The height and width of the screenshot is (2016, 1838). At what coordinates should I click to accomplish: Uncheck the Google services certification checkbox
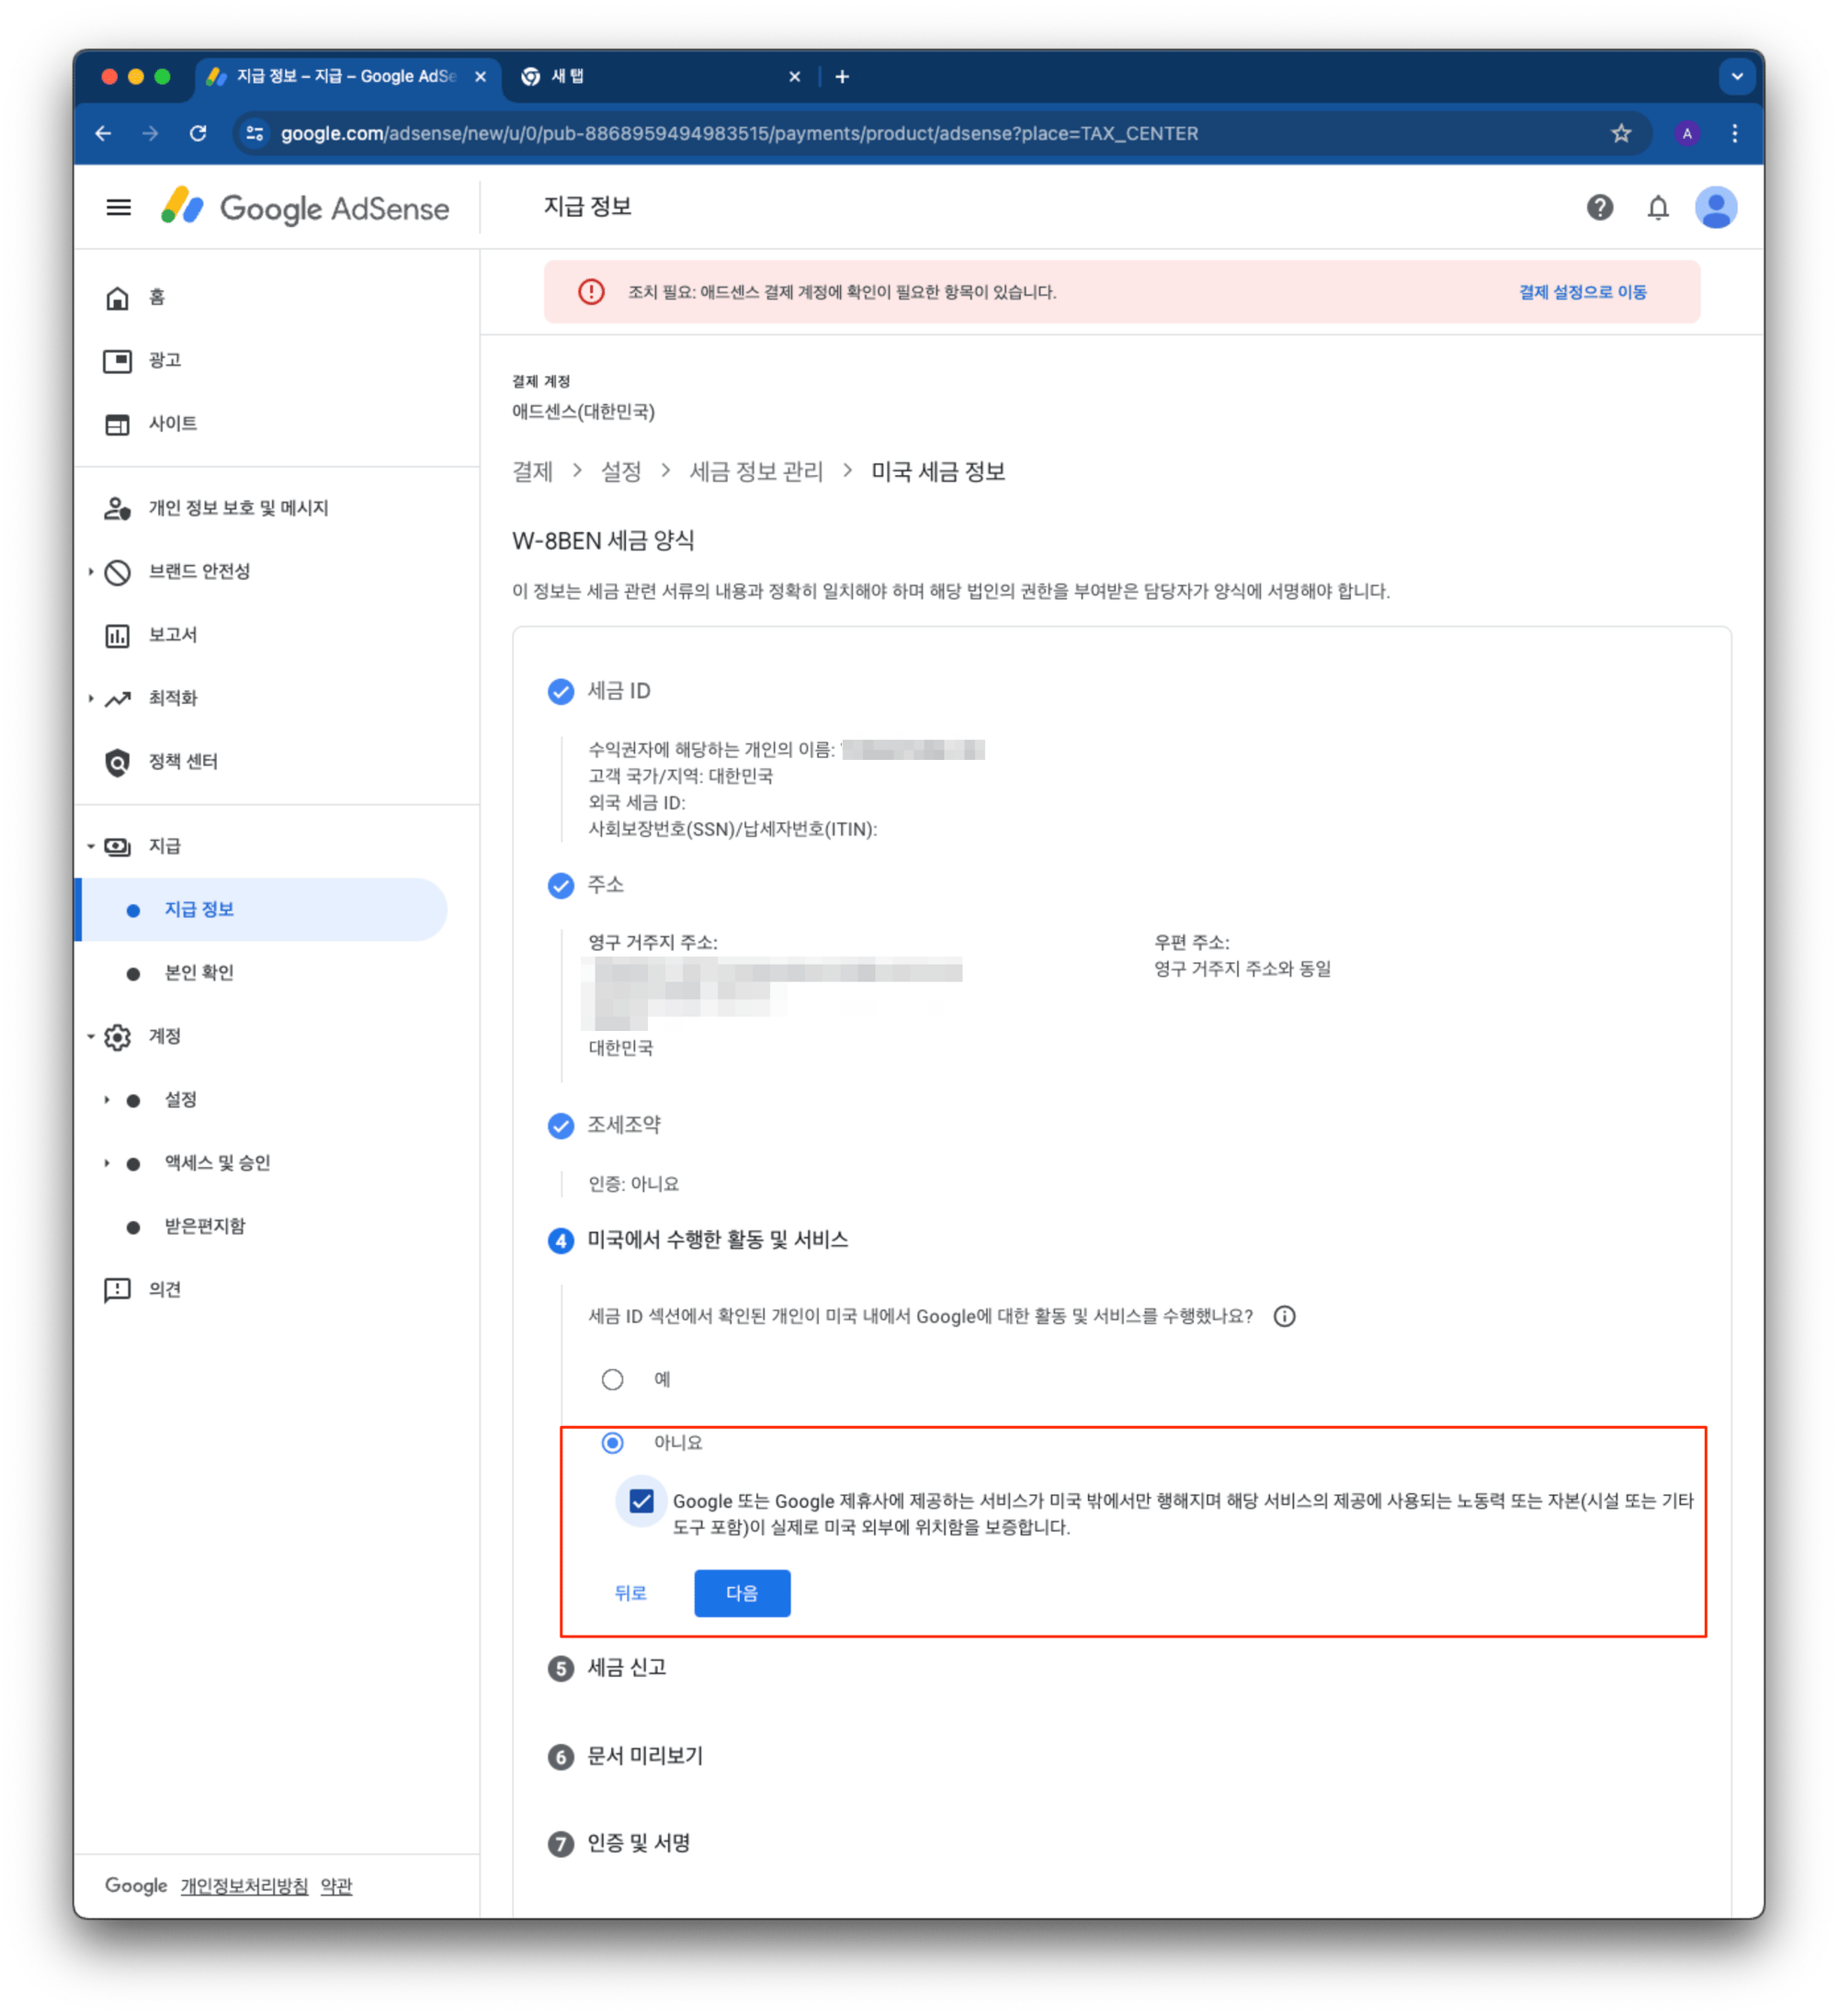coord(641,1501)
